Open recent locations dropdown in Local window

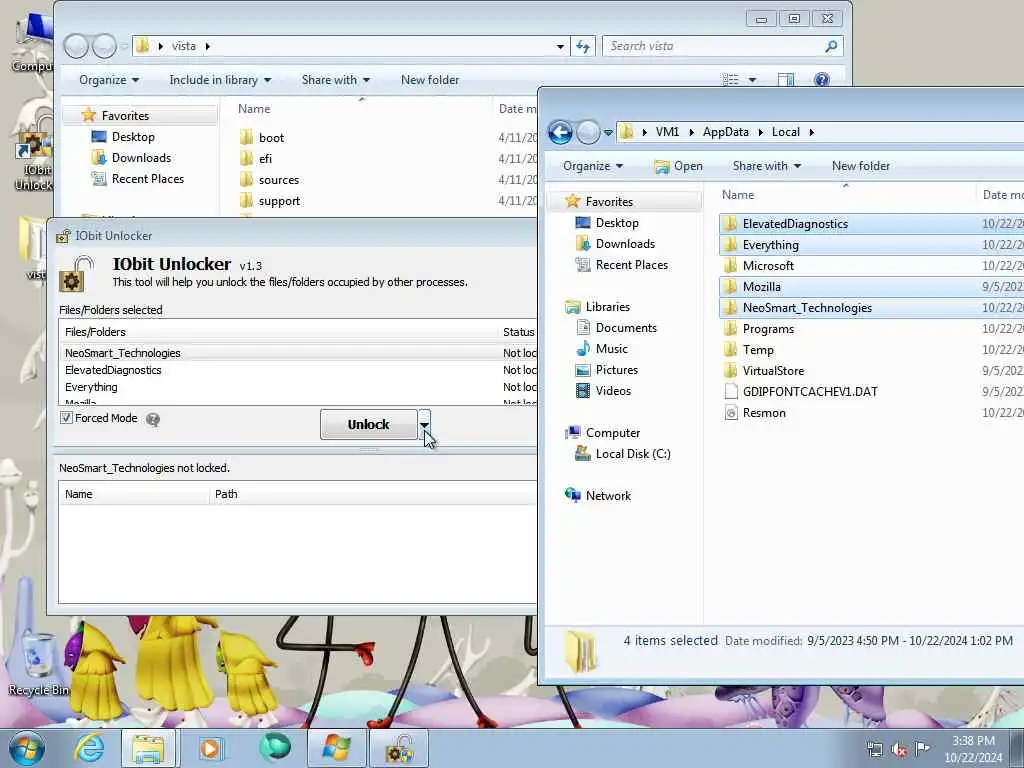tap(608, 133)
